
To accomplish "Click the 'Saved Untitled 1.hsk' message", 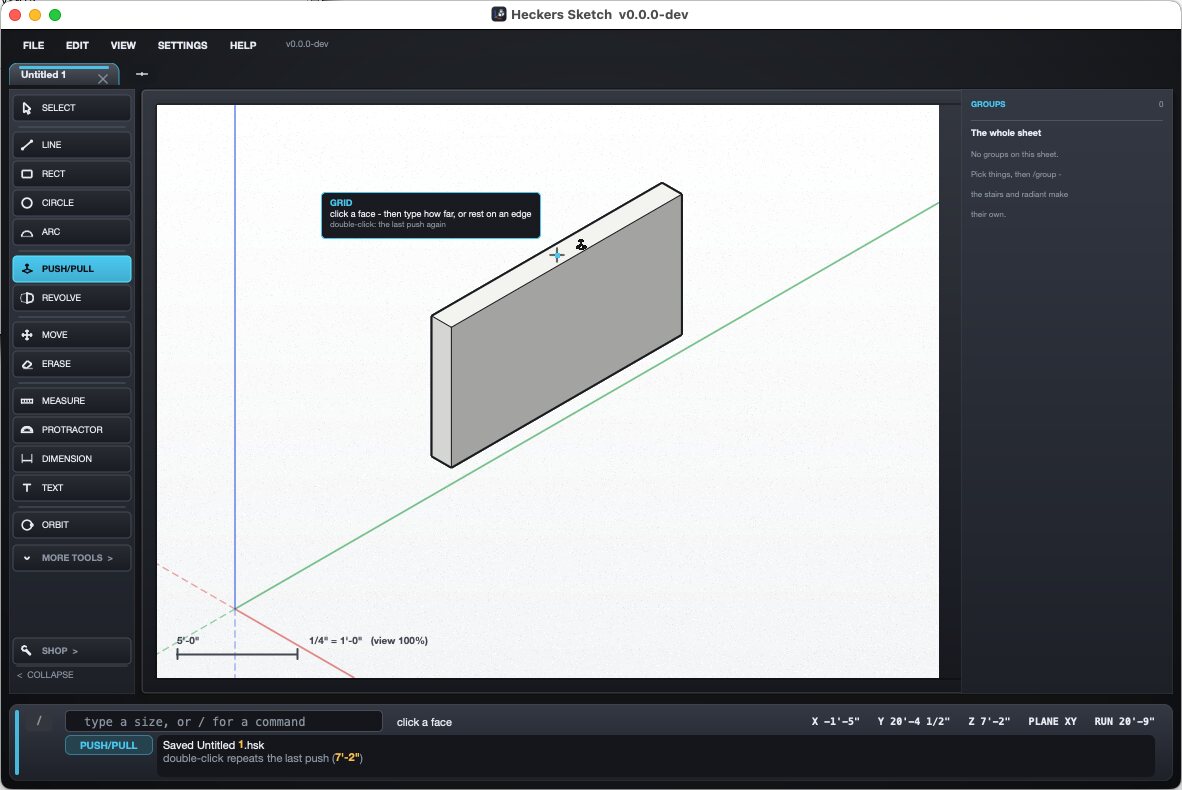I will pyautogui.click(x=213, y=745).
